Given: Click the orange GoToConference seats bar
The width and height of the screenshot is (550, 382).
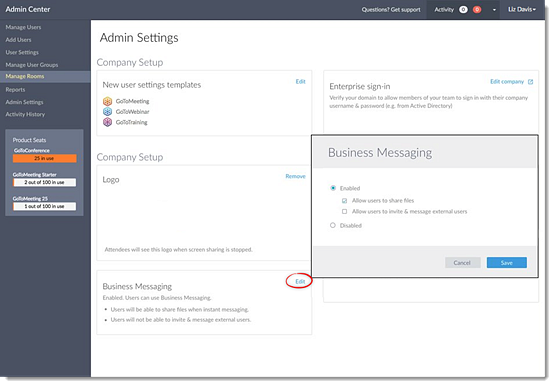Looking at the screenshot, I should (x=45, y=158).
